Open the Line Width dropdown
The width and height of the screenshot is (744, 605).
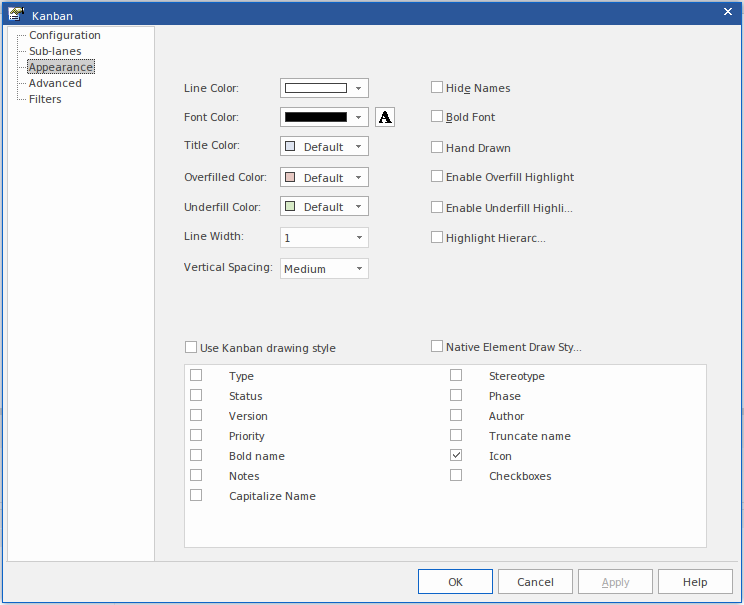coord(358,238)
